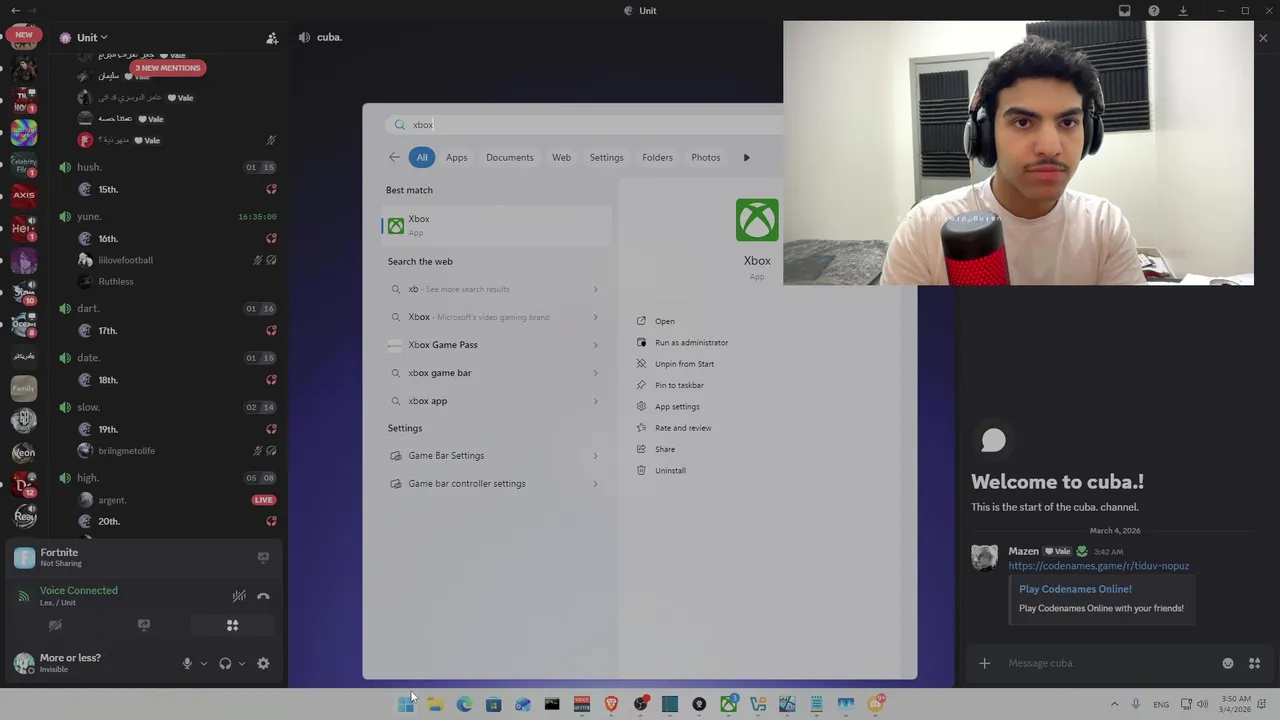Image resolution: width=1280 pixels, height=720 pixels.
Task: Toggle deafen headphones in Discord user panel
Action: pos(225,664)
